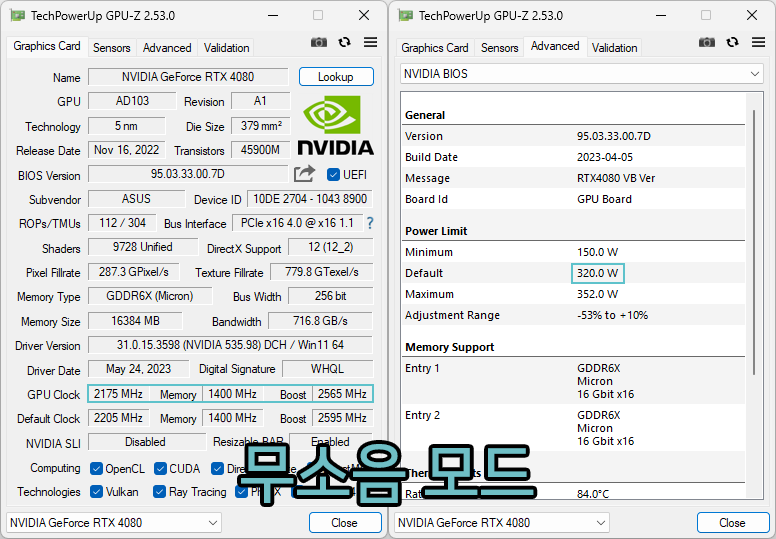Click the Advanced panel vertical scrollbar
The width and height of the screenshot is (776, 539).
coord(754,243)
